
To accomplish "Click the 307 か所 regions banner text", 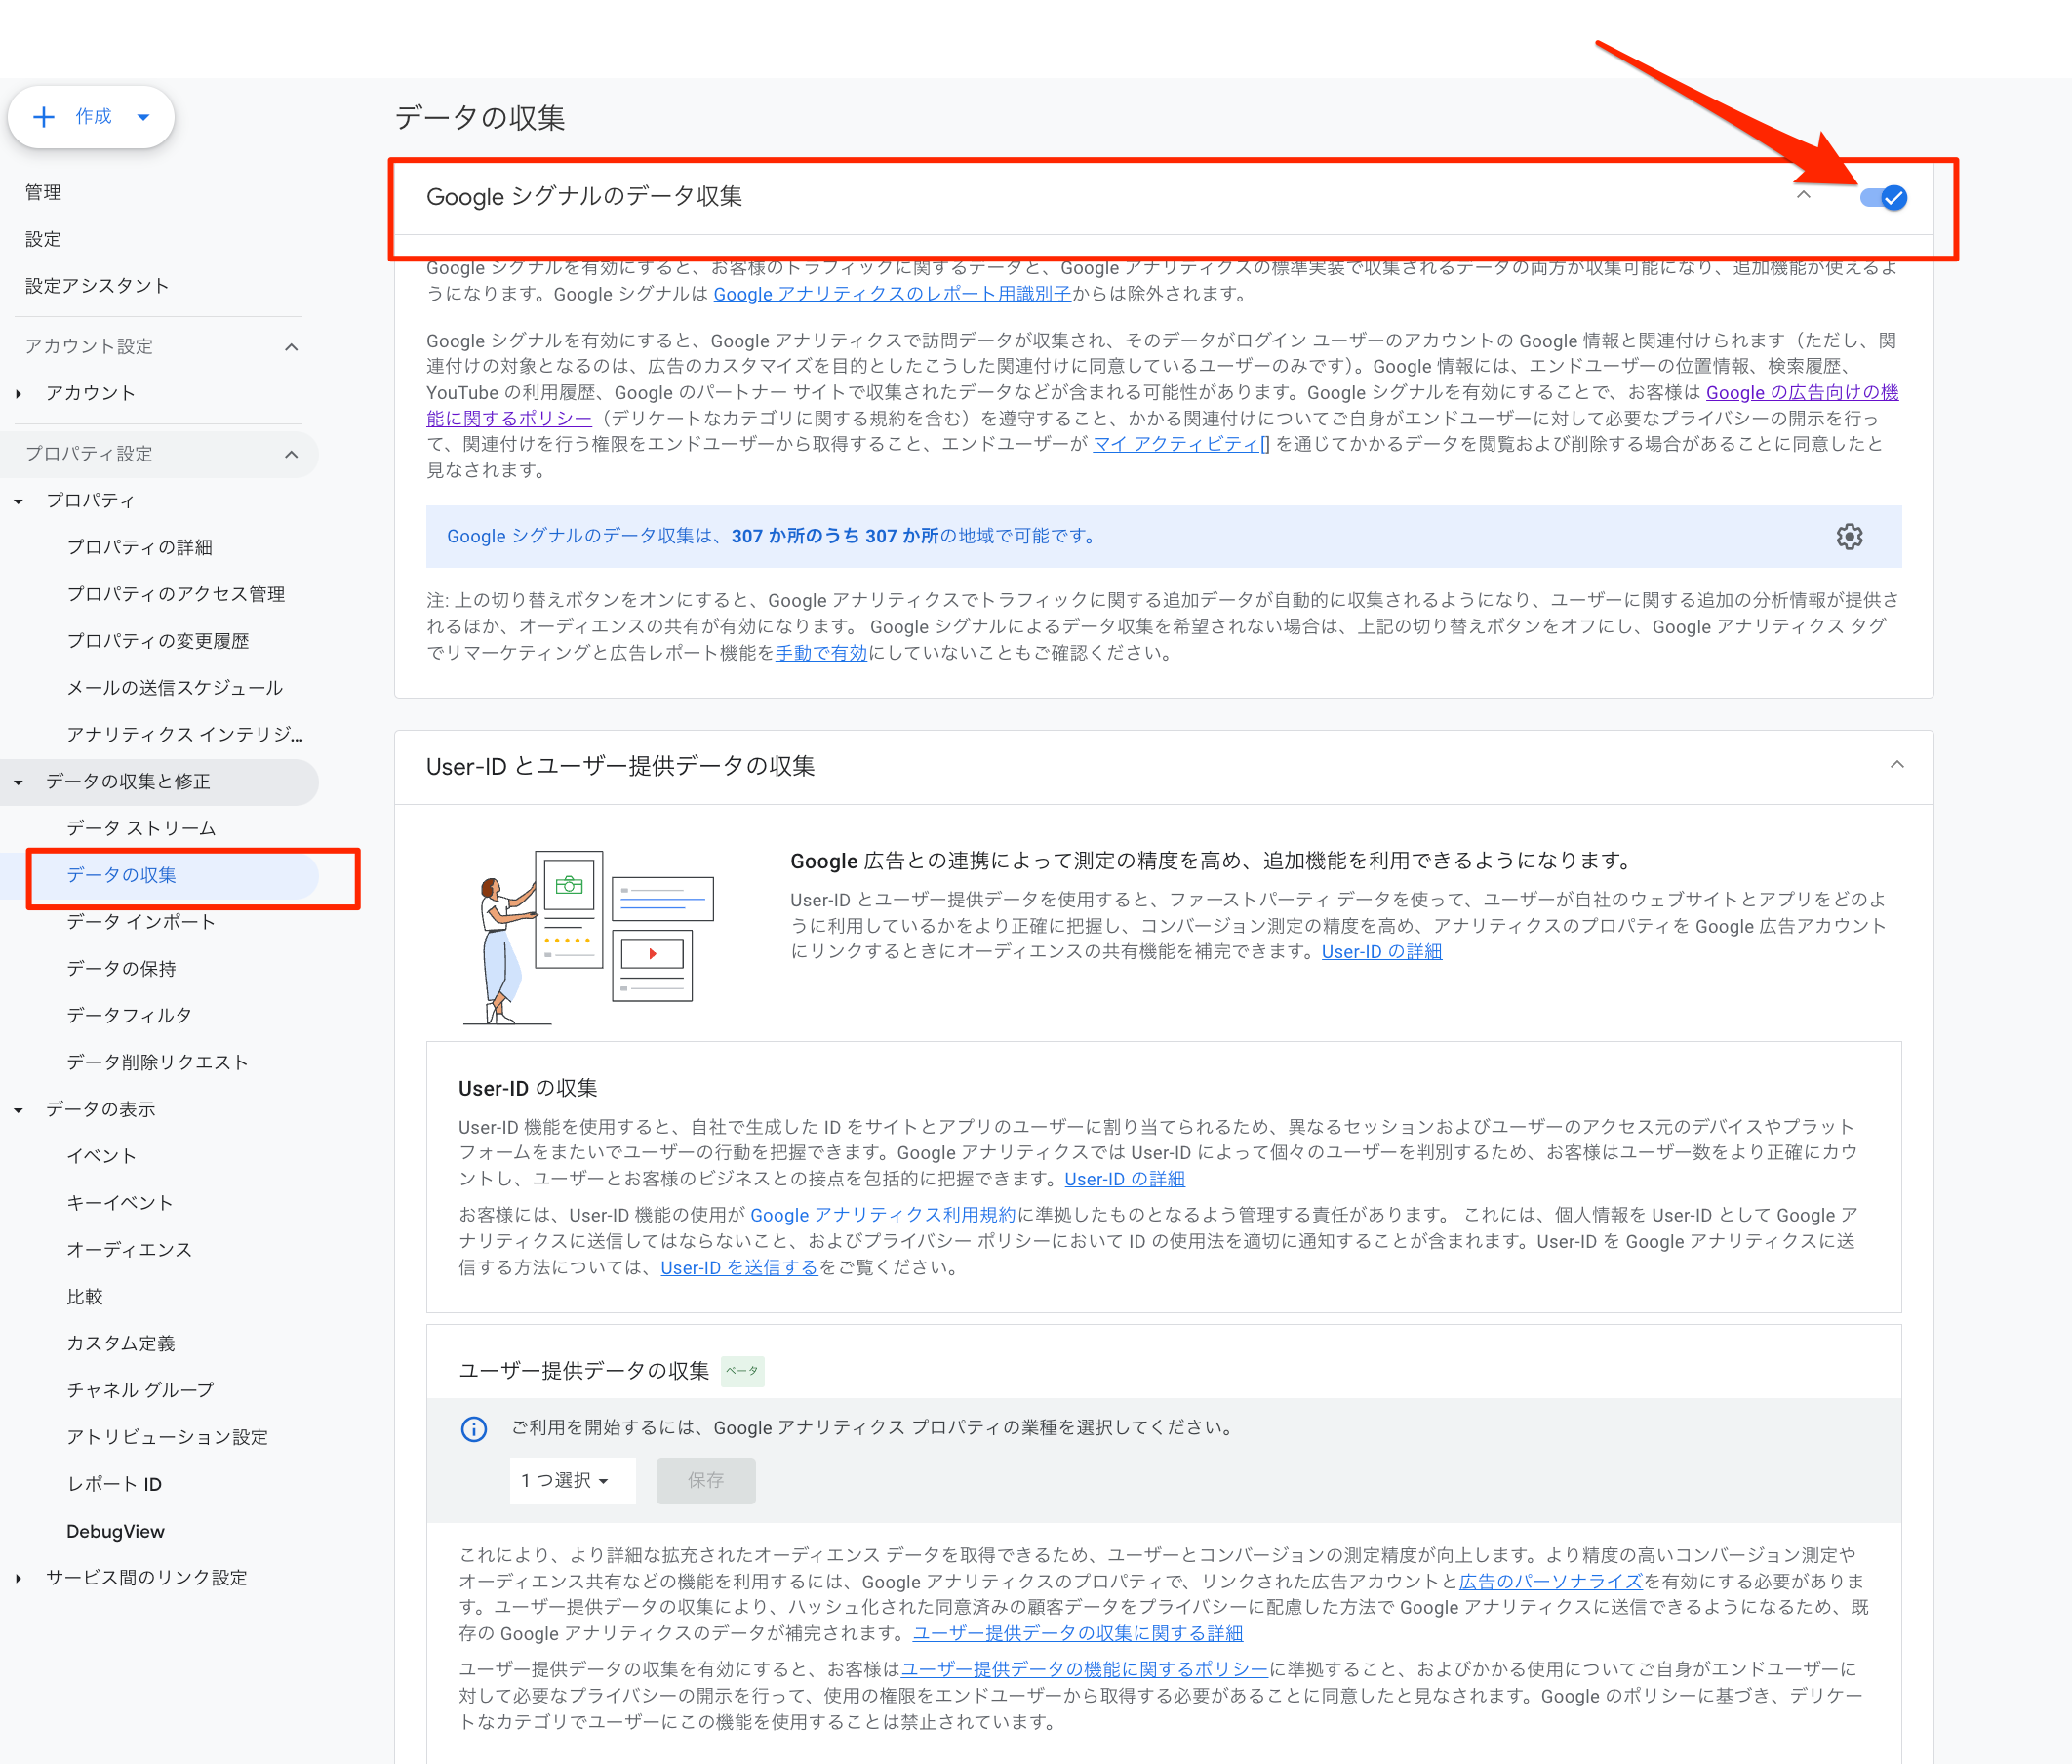I will pos(769,536).
